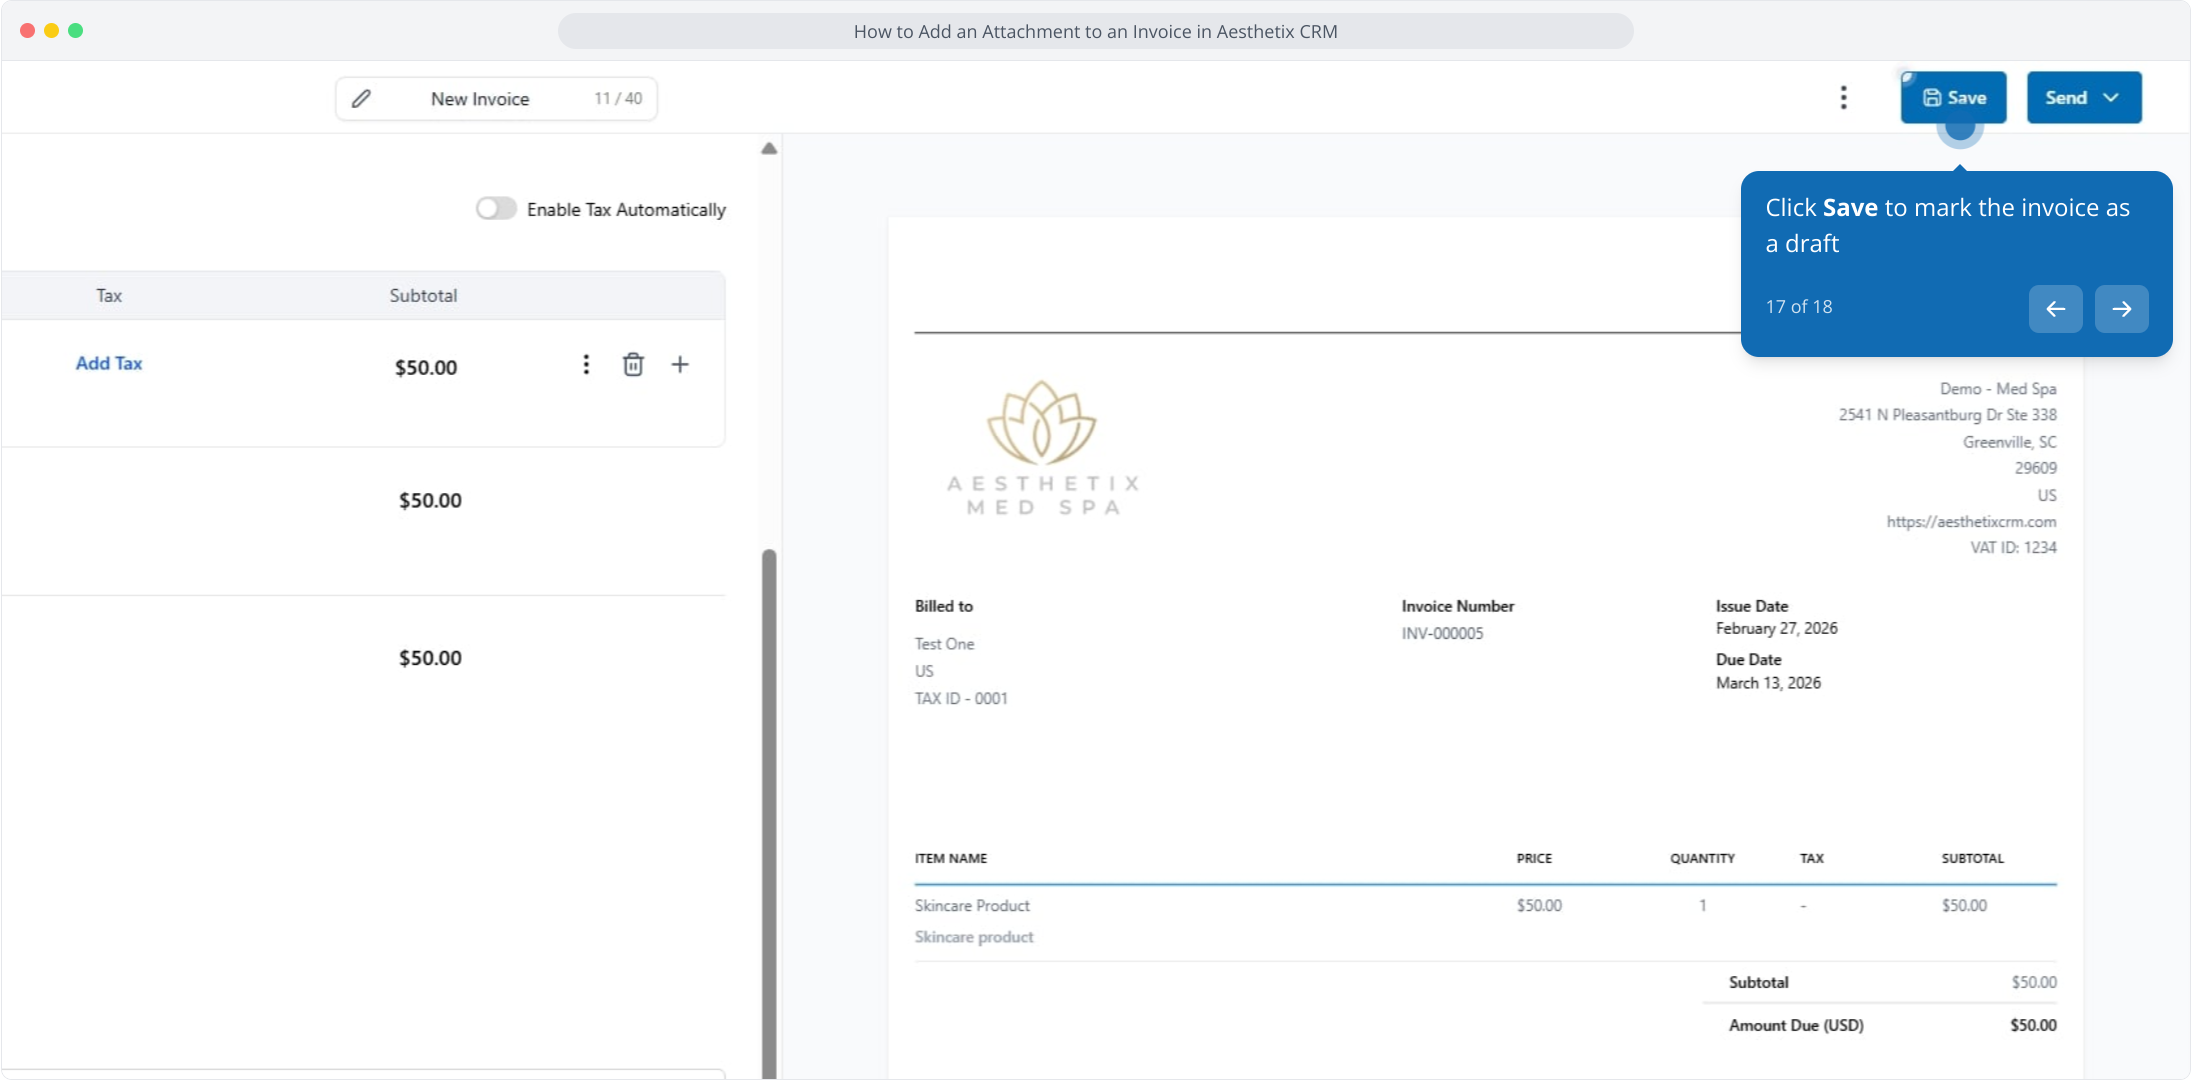The image size is (2192, 1080).
Task: Delete the line item with trash icon
Action: [x=633, y=364]
